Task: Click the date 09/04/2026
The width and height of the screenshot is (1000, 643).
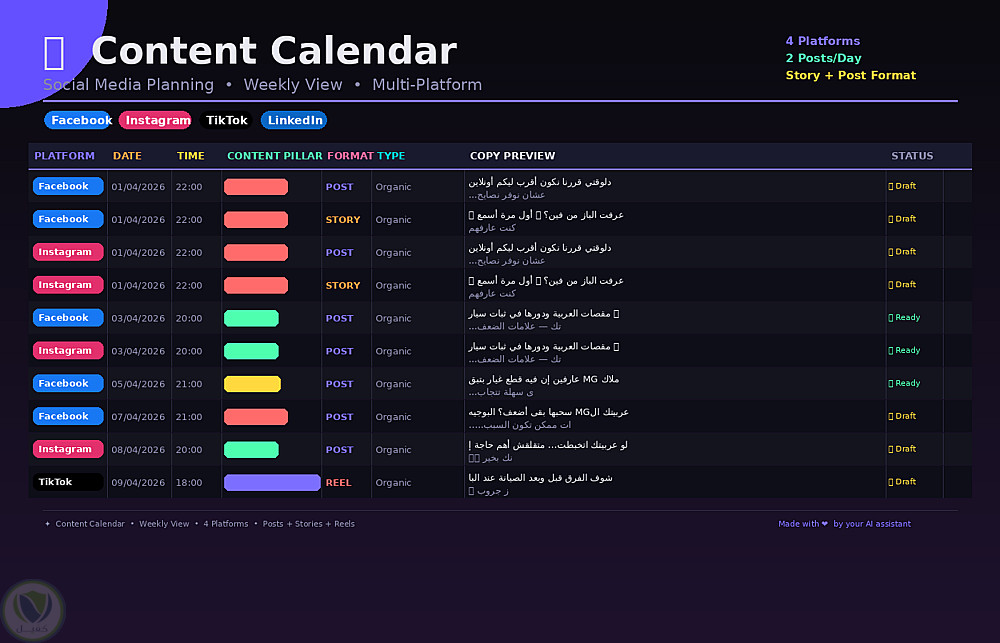Action: [x=138, y=483]
